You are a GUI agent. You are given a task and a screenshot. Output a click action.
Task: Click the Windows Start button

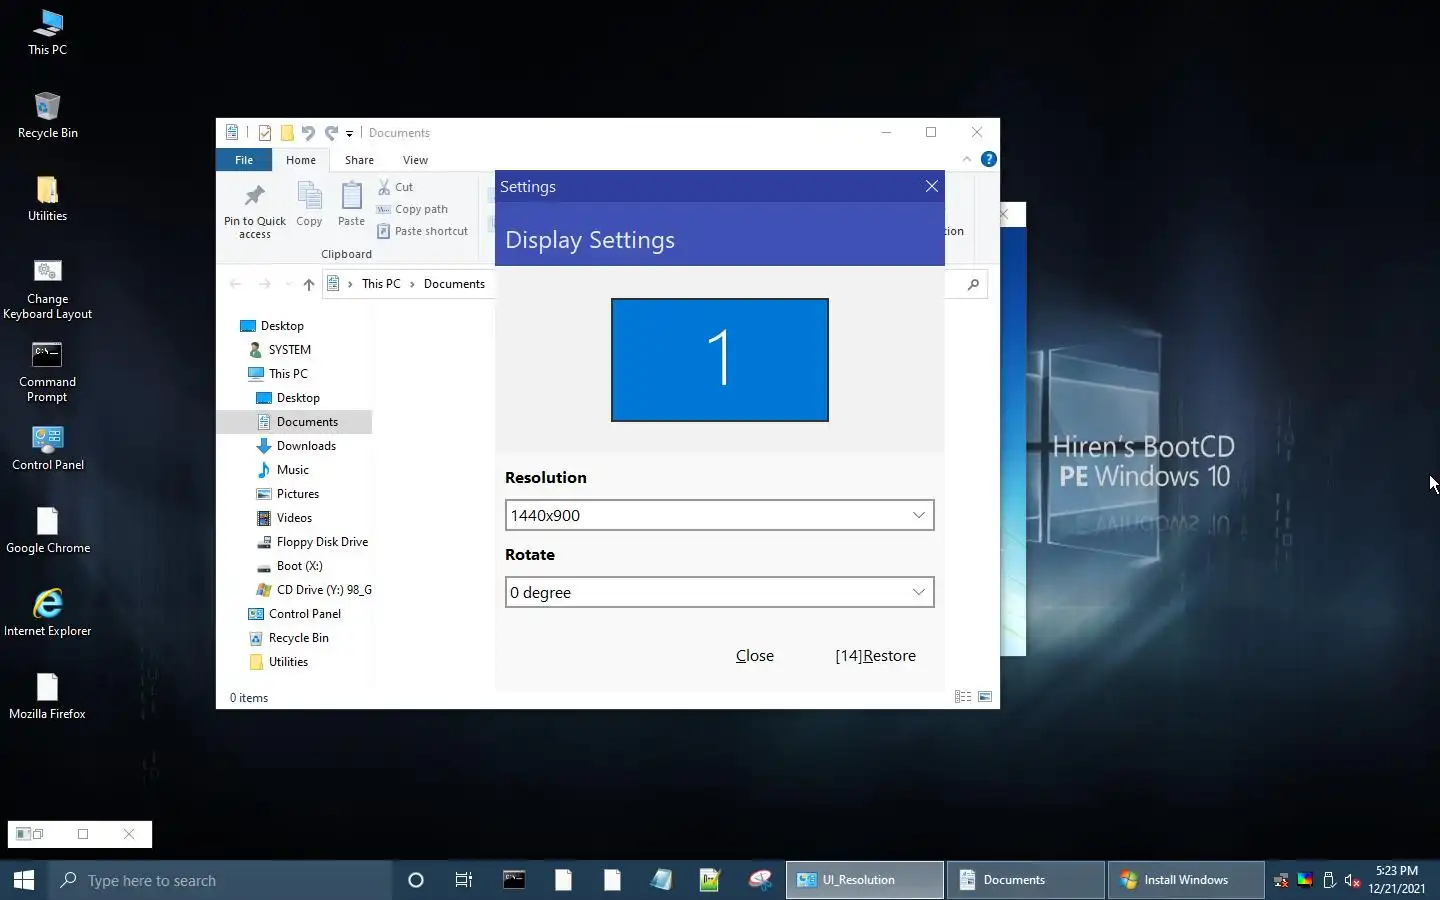point(24,880)
